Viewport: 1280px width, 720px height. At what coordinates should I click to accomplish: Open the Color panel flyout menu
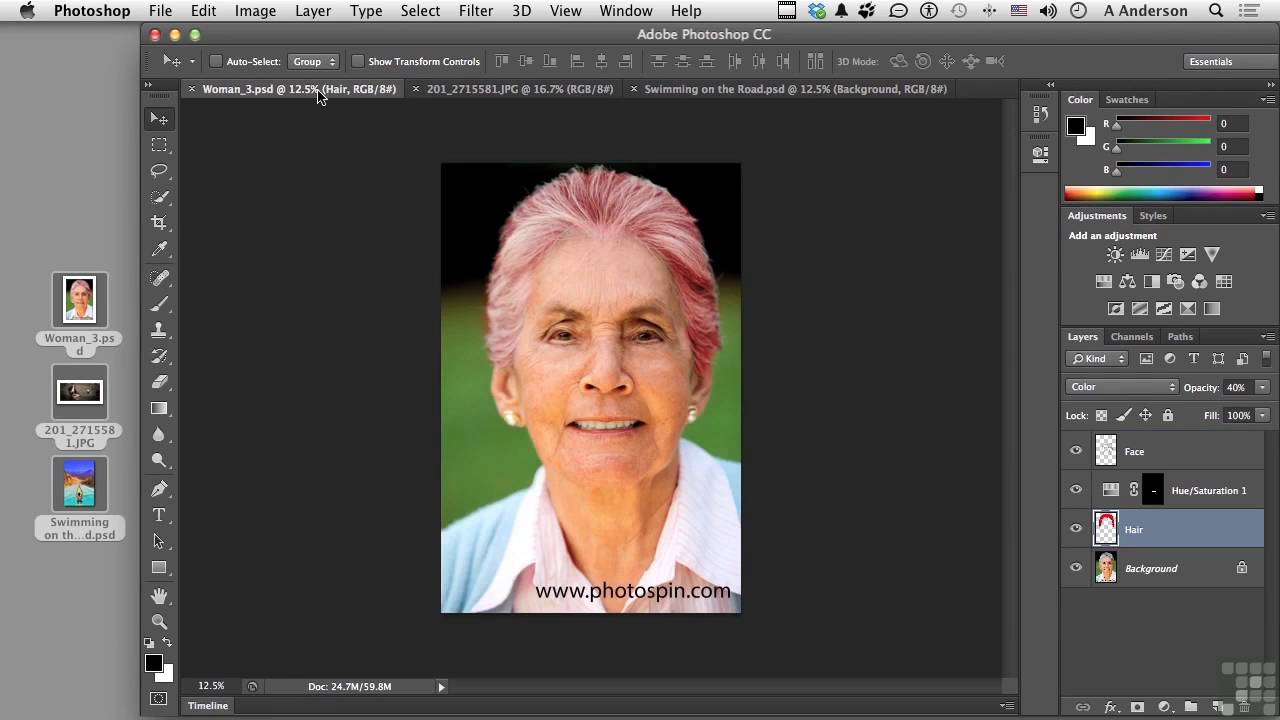click(x=1267, y=100)
